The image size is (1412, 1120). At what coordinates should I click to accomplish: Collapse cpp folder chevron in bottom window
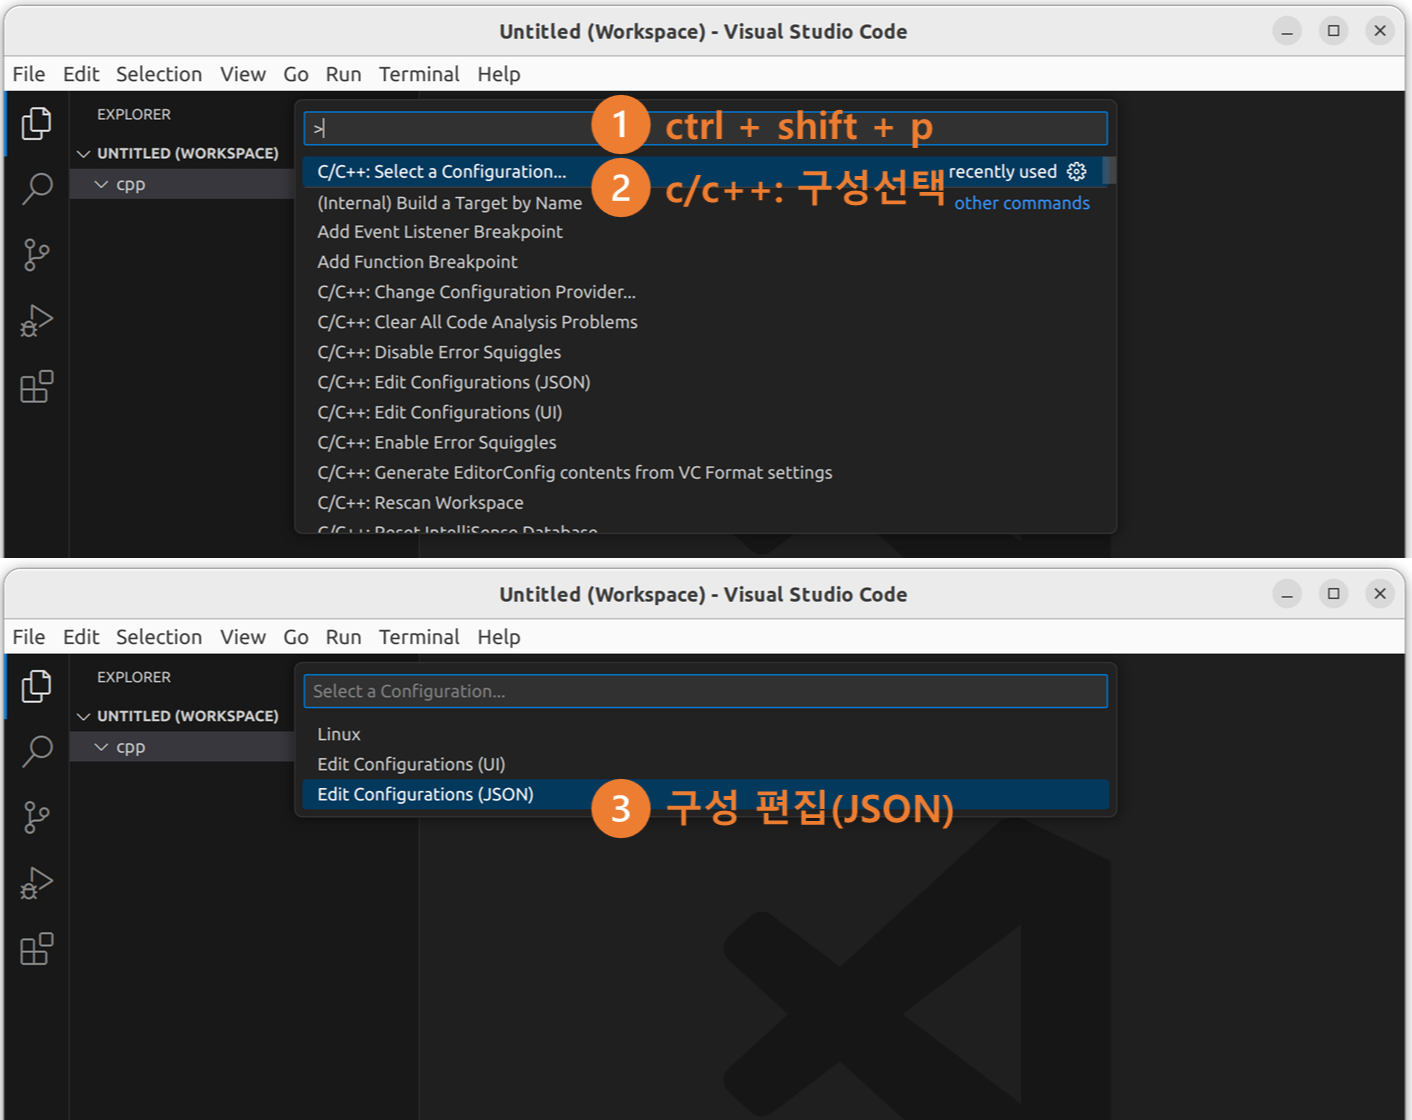101,747
